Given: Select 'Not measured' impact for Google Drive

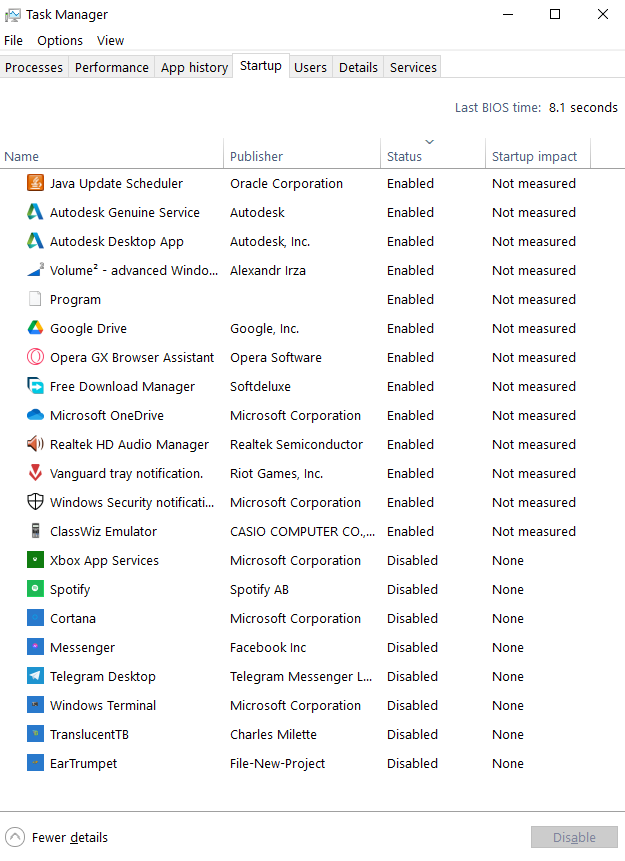Looking at the screenshot, I should pos(534,328).
